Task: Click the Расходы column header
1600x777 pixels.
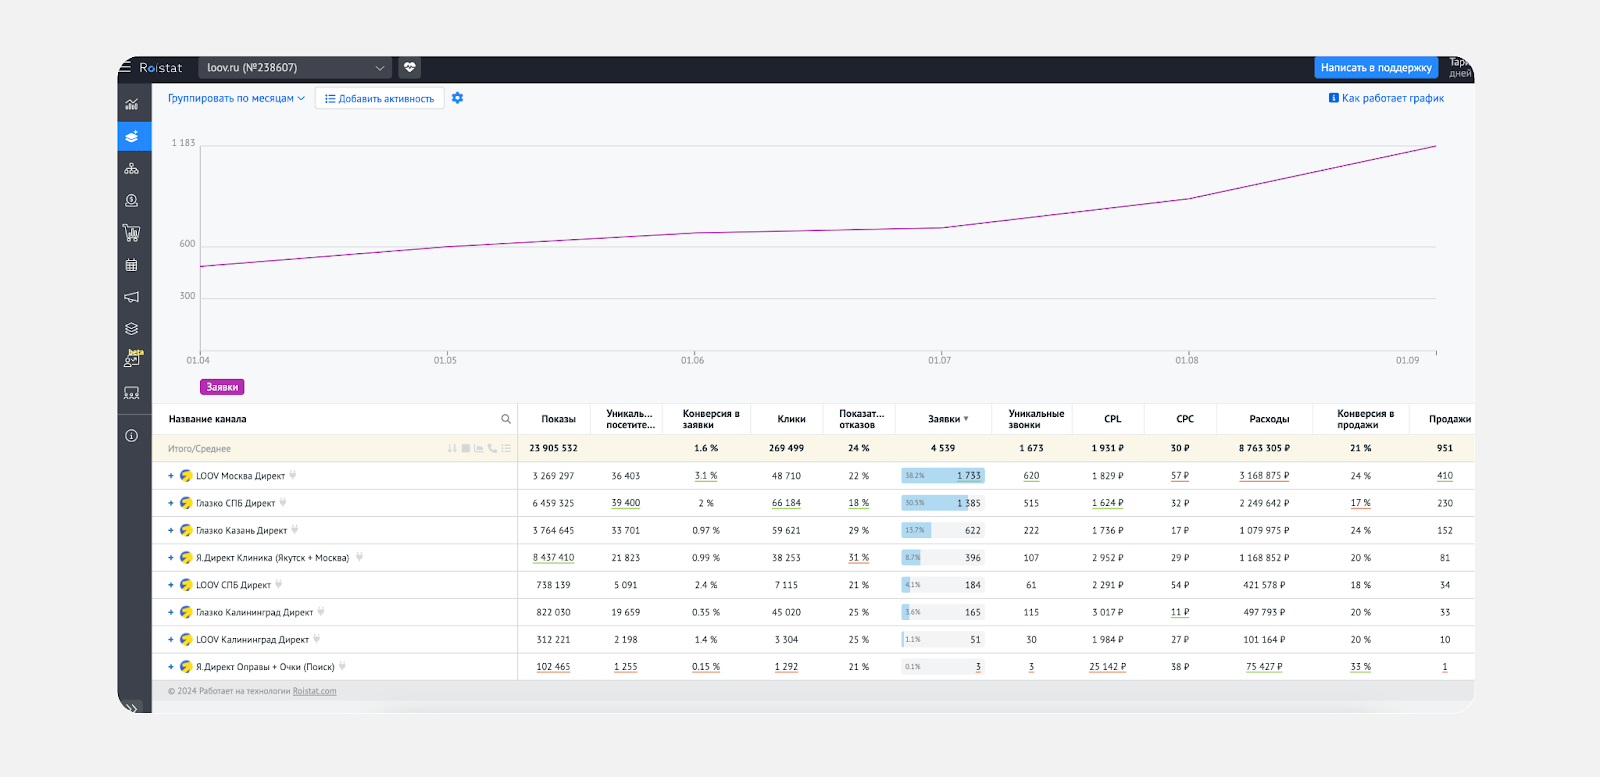Action: [1268, 419]
